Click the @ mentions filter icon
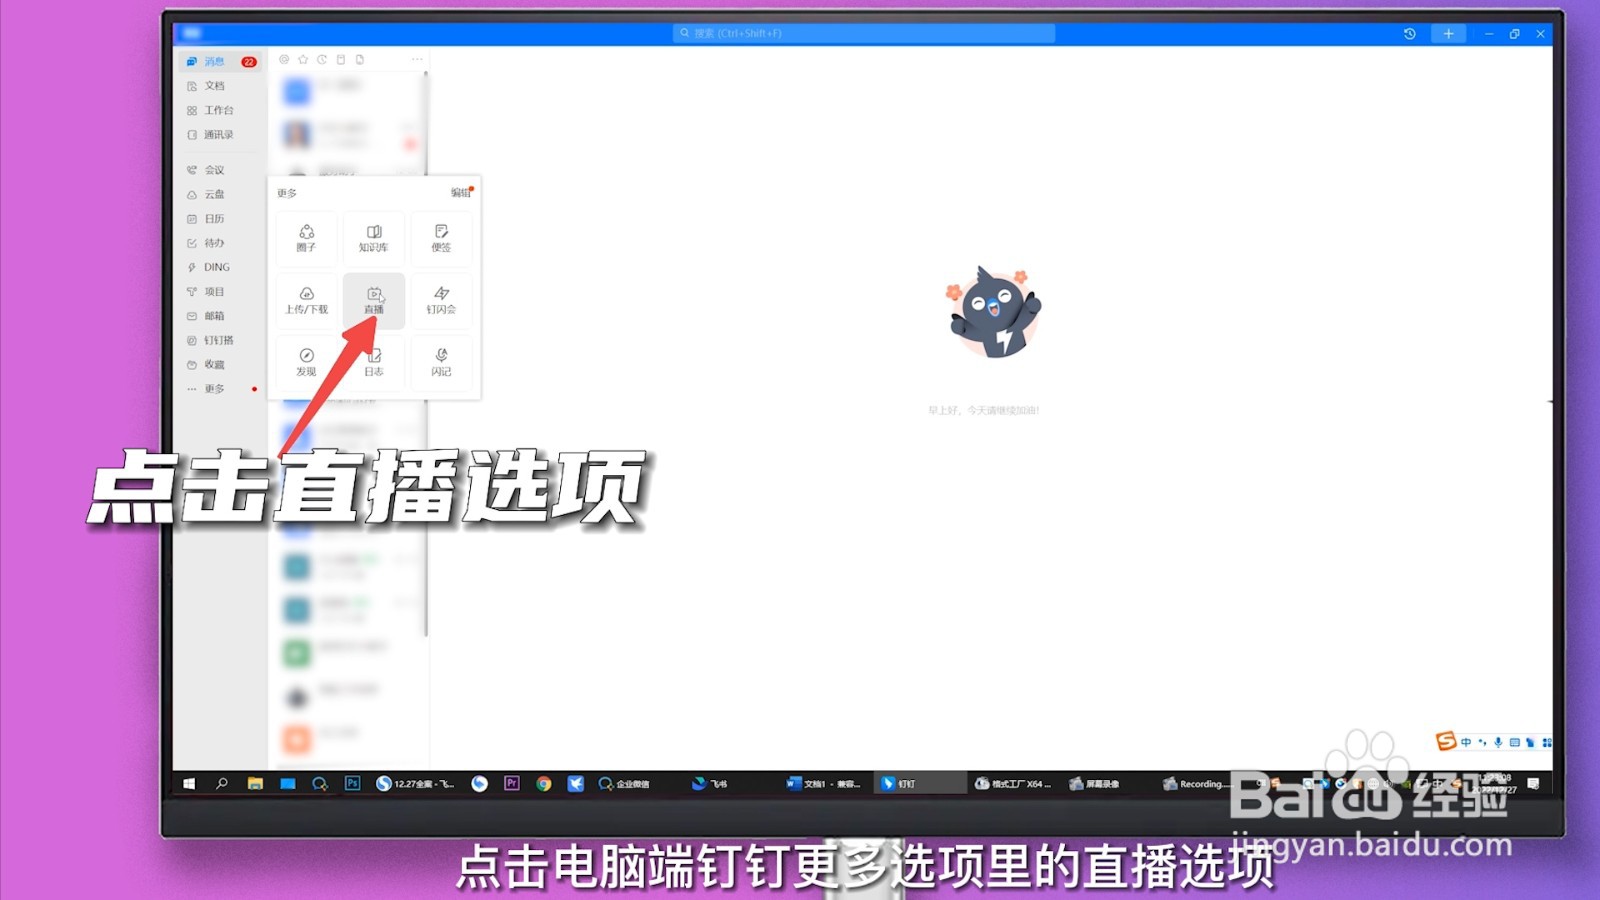Viewport: 1600px width, 900px height. pos(284,60)
